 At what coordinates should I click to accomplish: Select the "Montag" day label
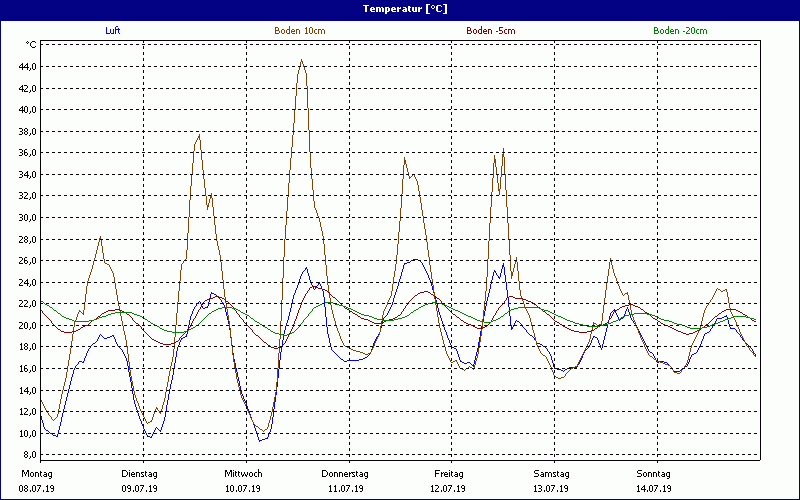pyautogui.click(x=36, y=473)
